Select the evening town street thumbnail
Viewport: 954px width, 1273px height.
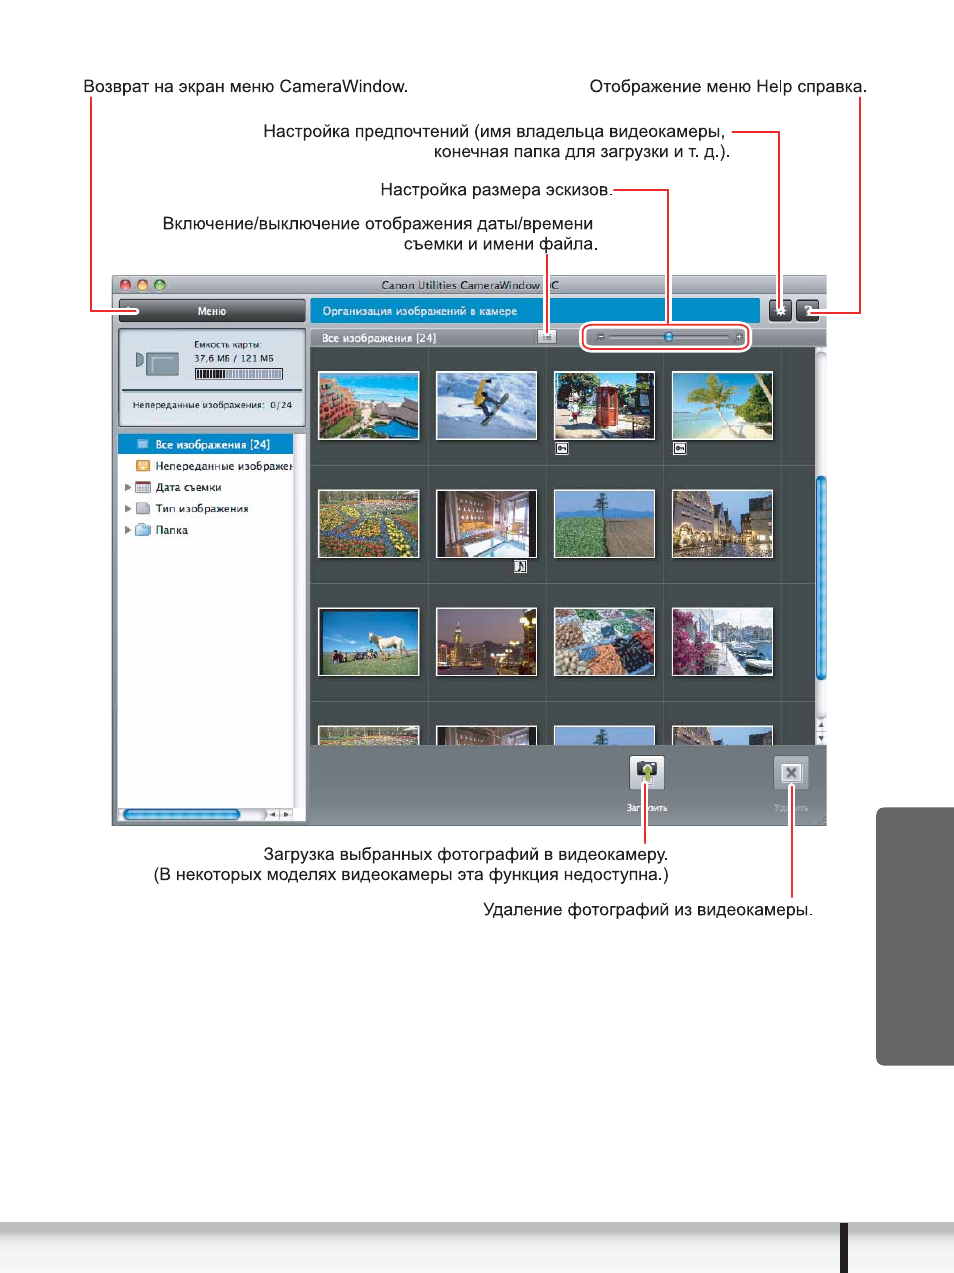pos(723,523)
